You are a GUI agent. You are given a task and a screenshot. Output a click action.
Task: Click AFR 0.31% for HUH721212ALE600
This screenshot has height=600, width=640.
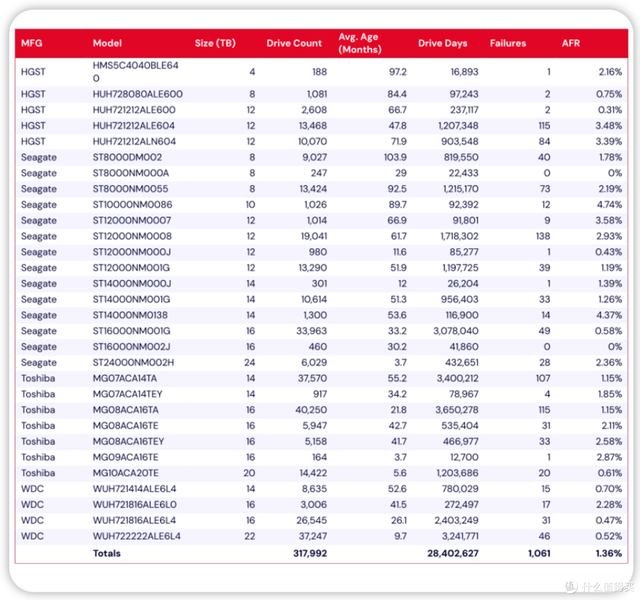610,110
